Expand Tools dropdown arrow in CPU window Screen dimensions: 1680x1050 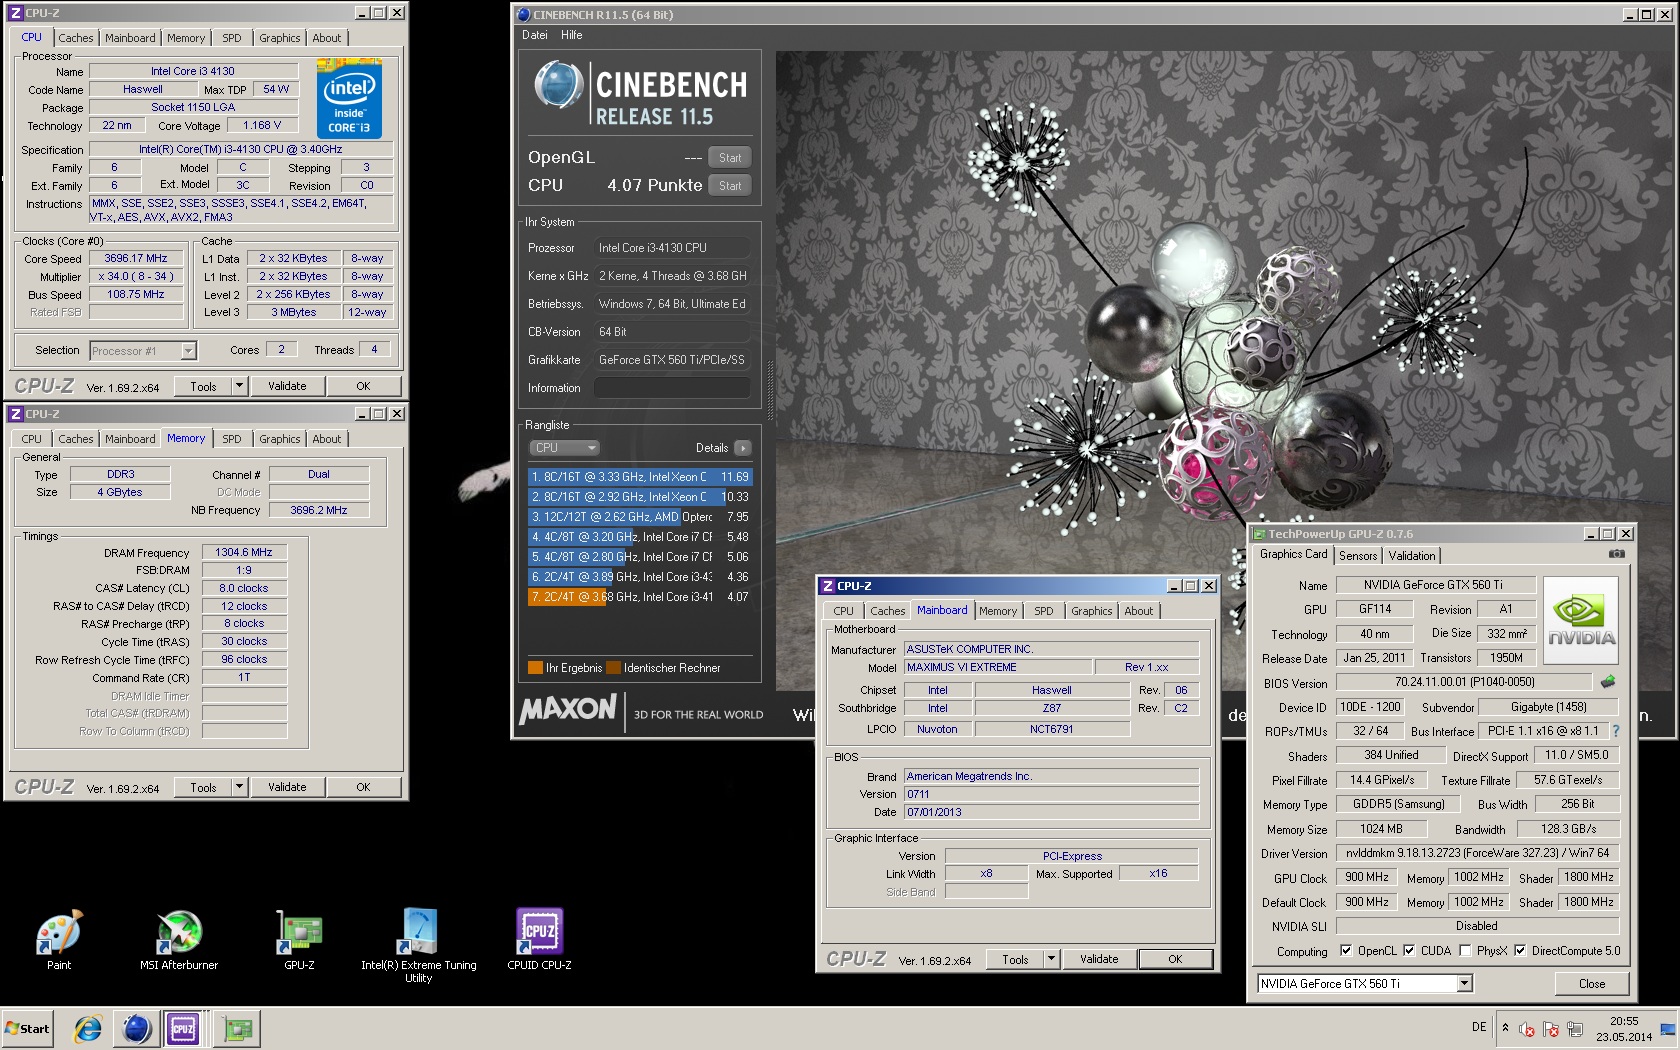(239, 386)
